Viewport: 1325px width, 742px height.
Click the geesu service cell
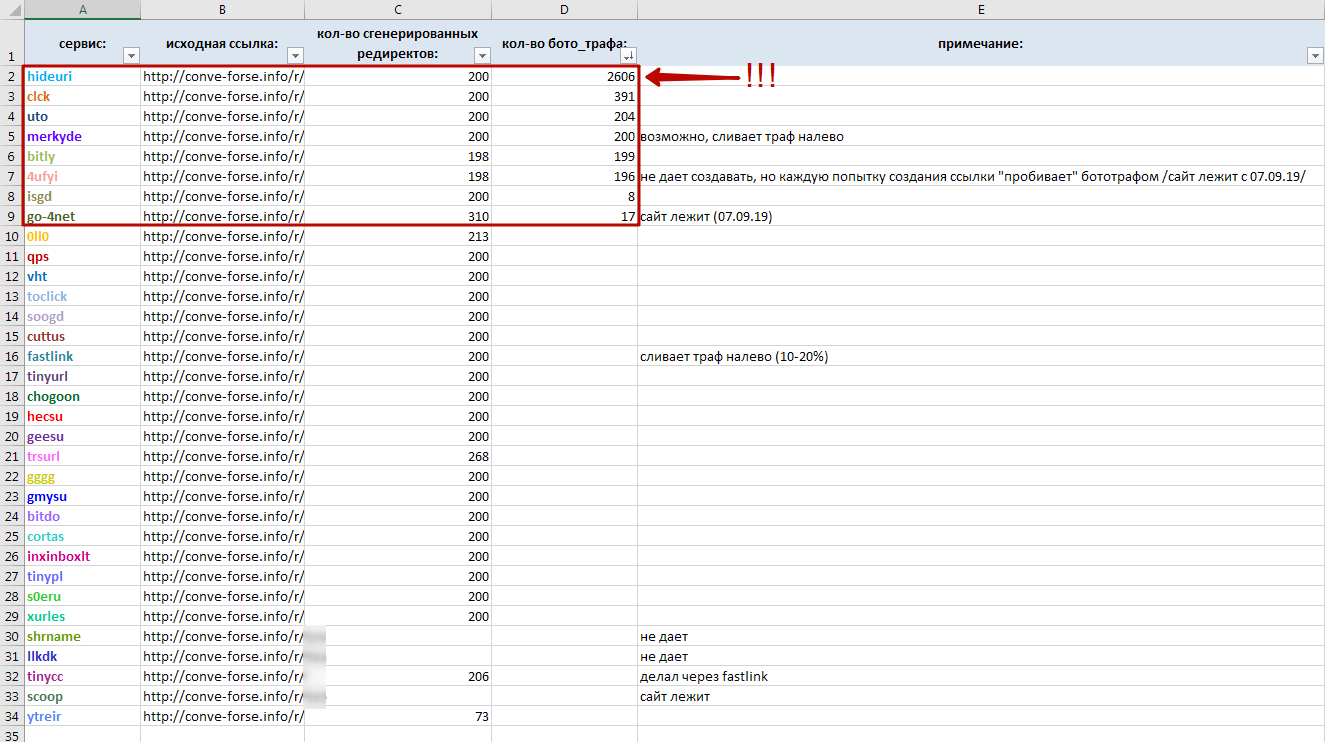coord(82,436)
